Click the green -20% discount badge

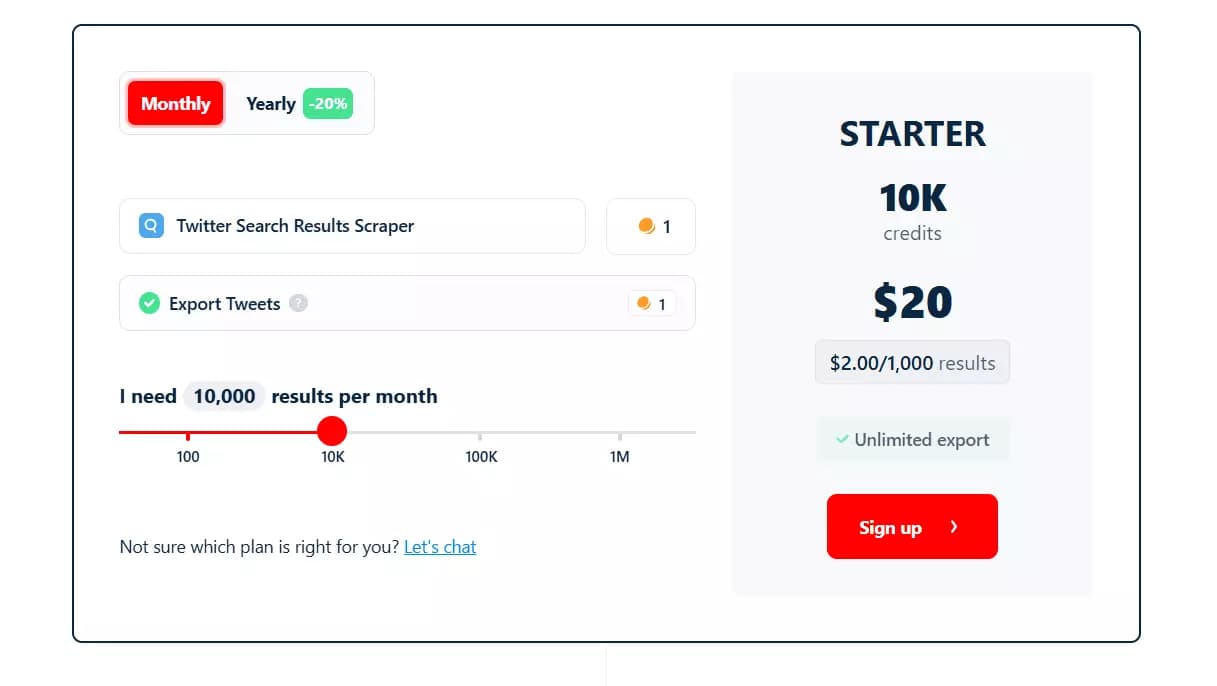tap(327, 103)
